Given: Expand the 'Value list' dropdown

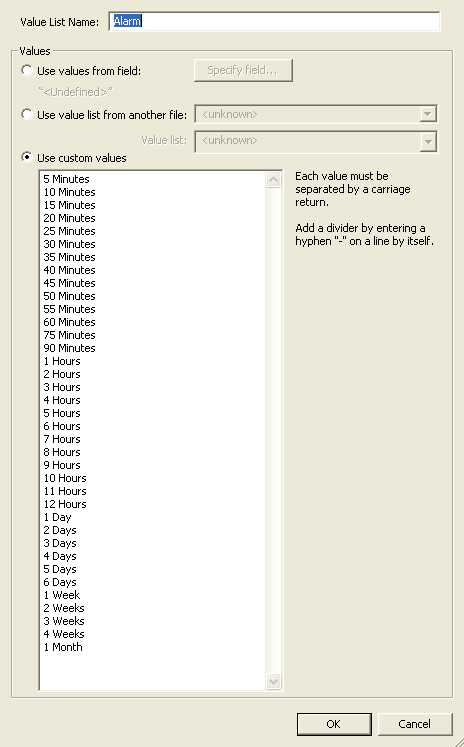Looking at the screenshot, I should (316, 141).
